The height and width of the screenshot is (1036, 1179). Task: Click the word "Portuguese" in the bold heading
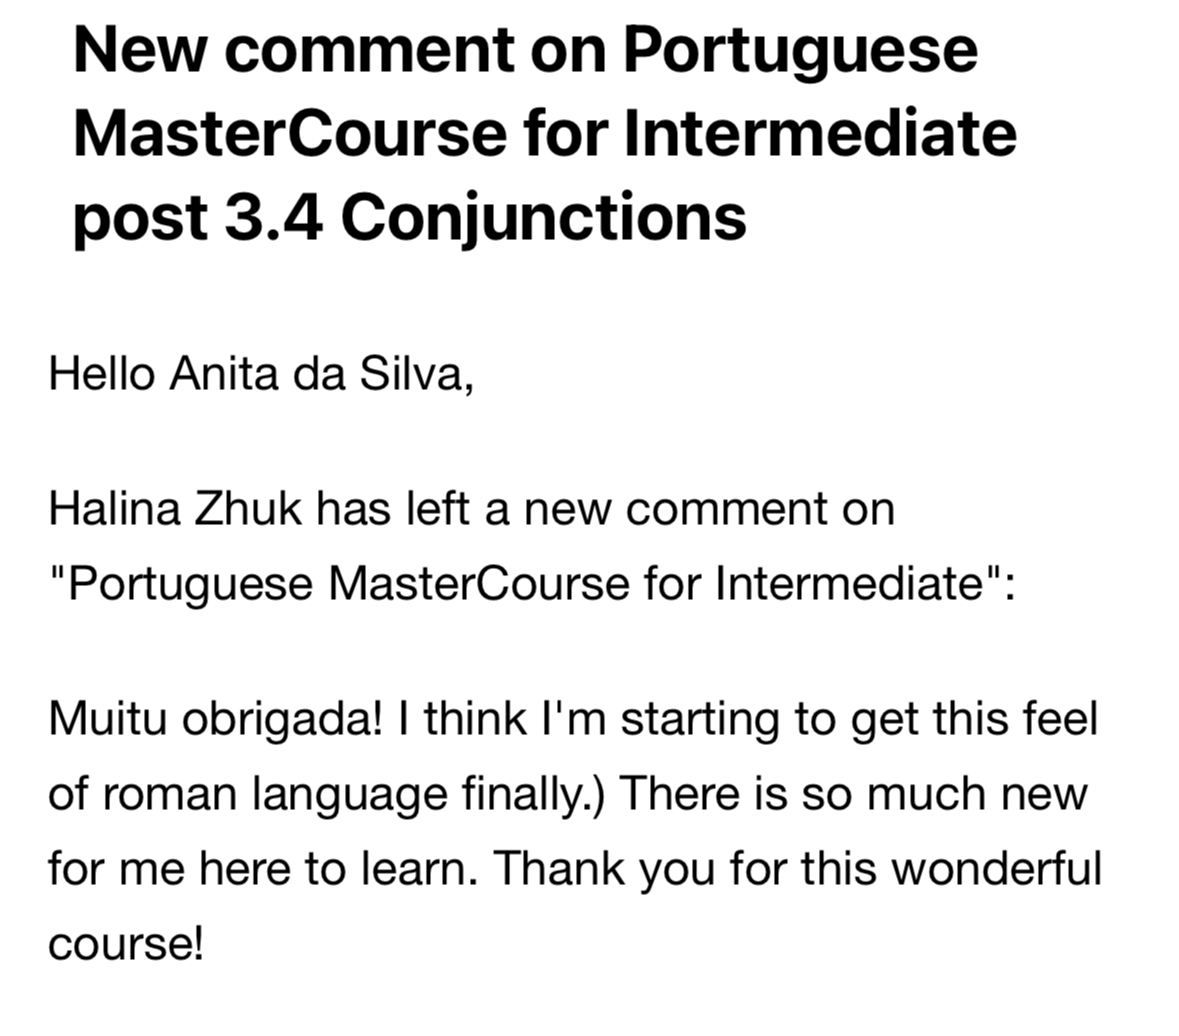coord(801,52)
